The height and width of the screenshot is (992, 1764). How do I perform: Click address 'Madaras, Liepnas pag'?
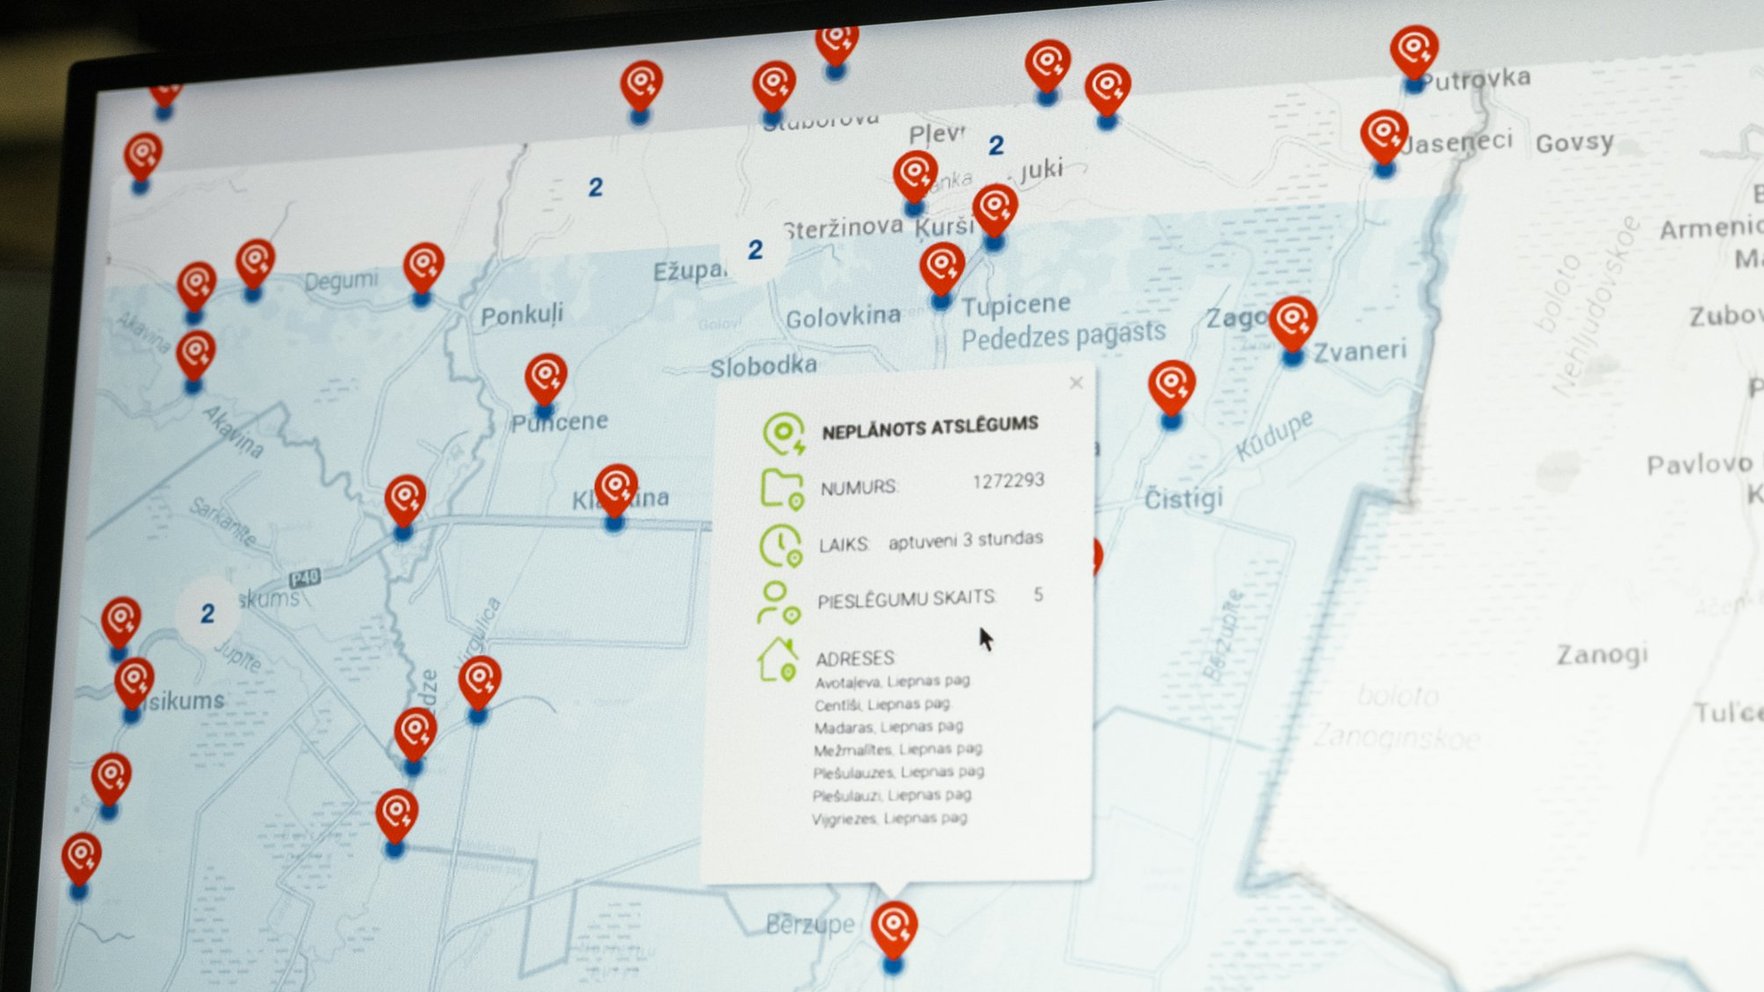[x=889, y=727]
